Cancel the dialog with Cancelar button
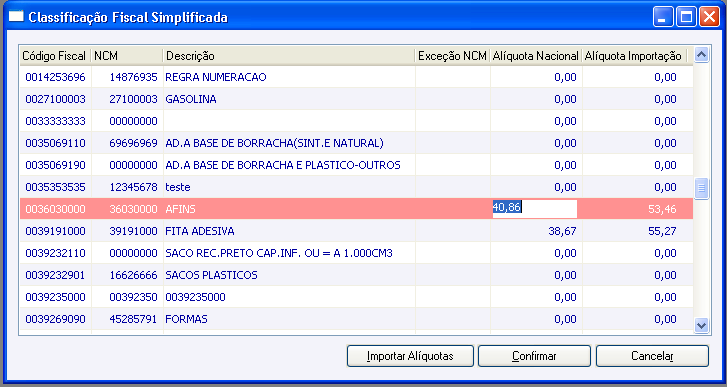The image size is (727, 387). click(652, 356)
